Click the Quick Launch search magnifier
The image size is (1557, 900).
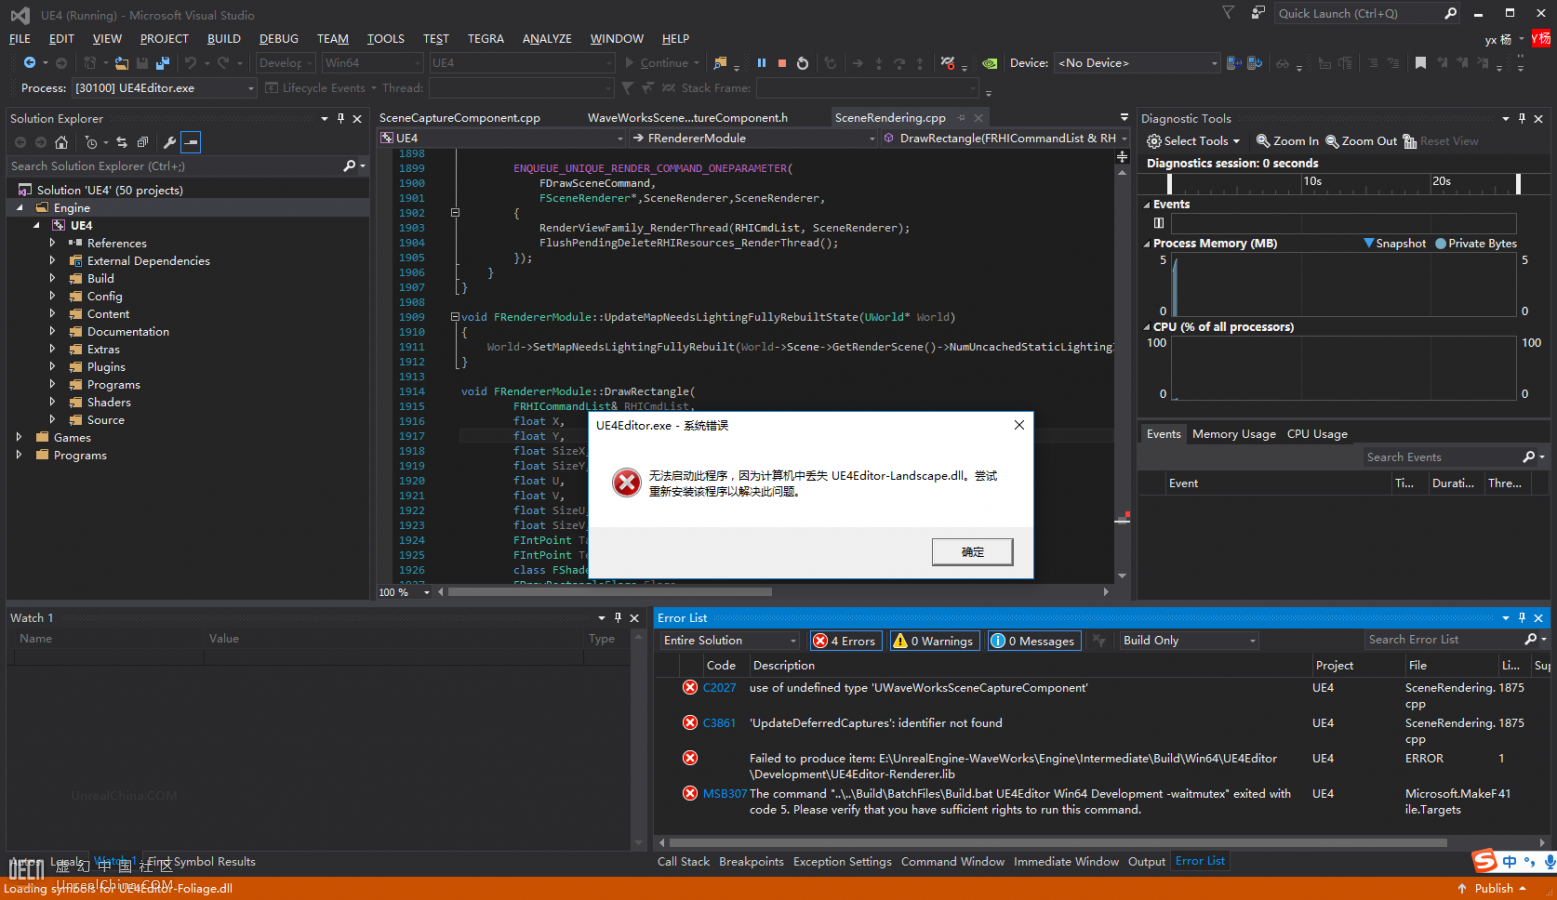[1450, 13]
